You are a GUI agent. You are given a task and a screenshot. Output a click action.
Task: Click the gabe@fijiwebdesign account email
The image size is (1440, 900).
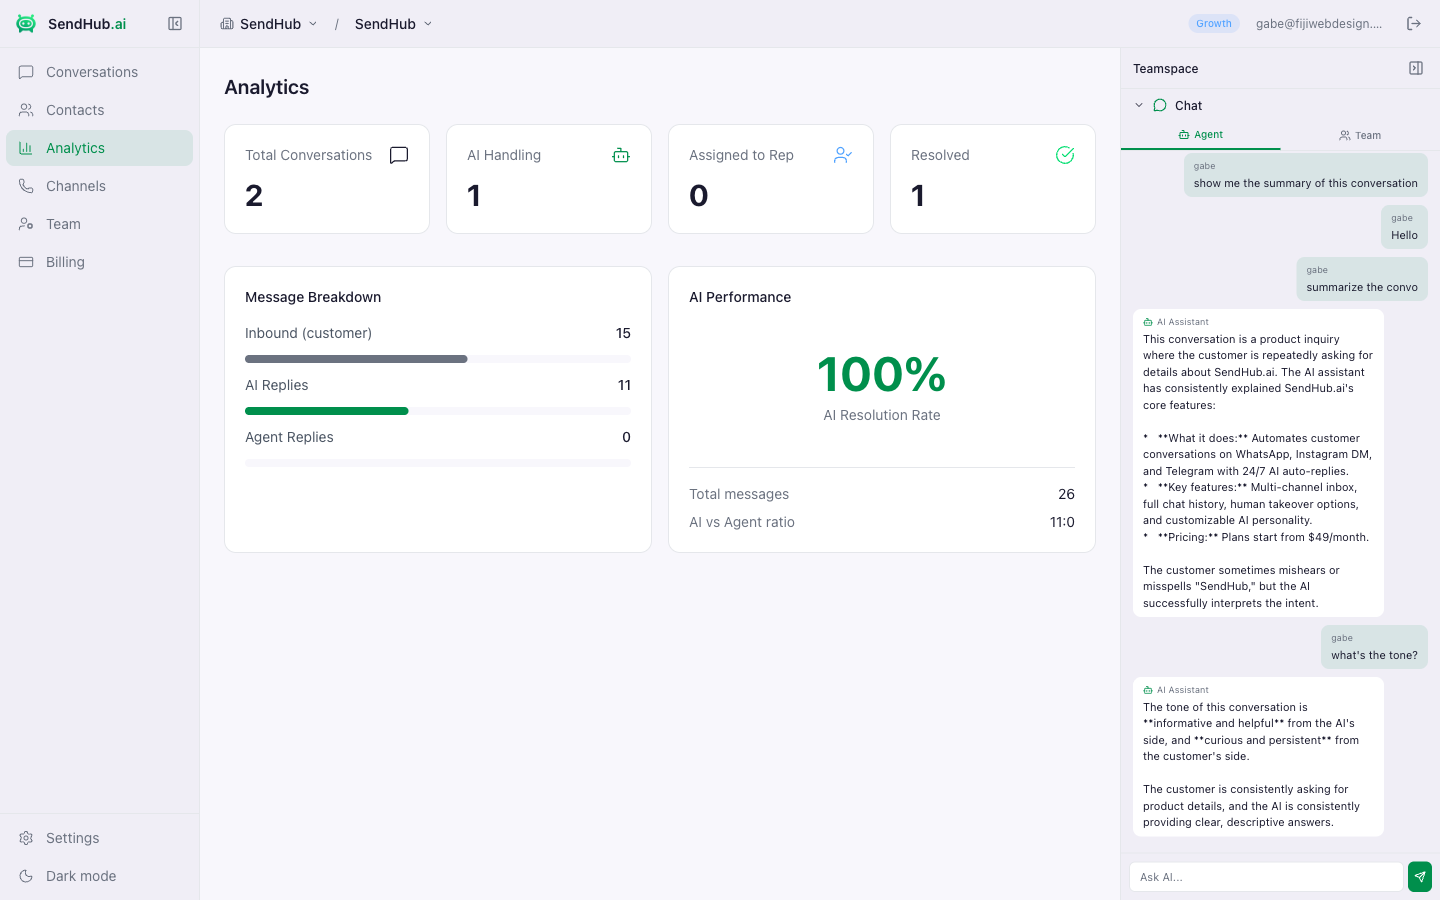click(1319, 24)
